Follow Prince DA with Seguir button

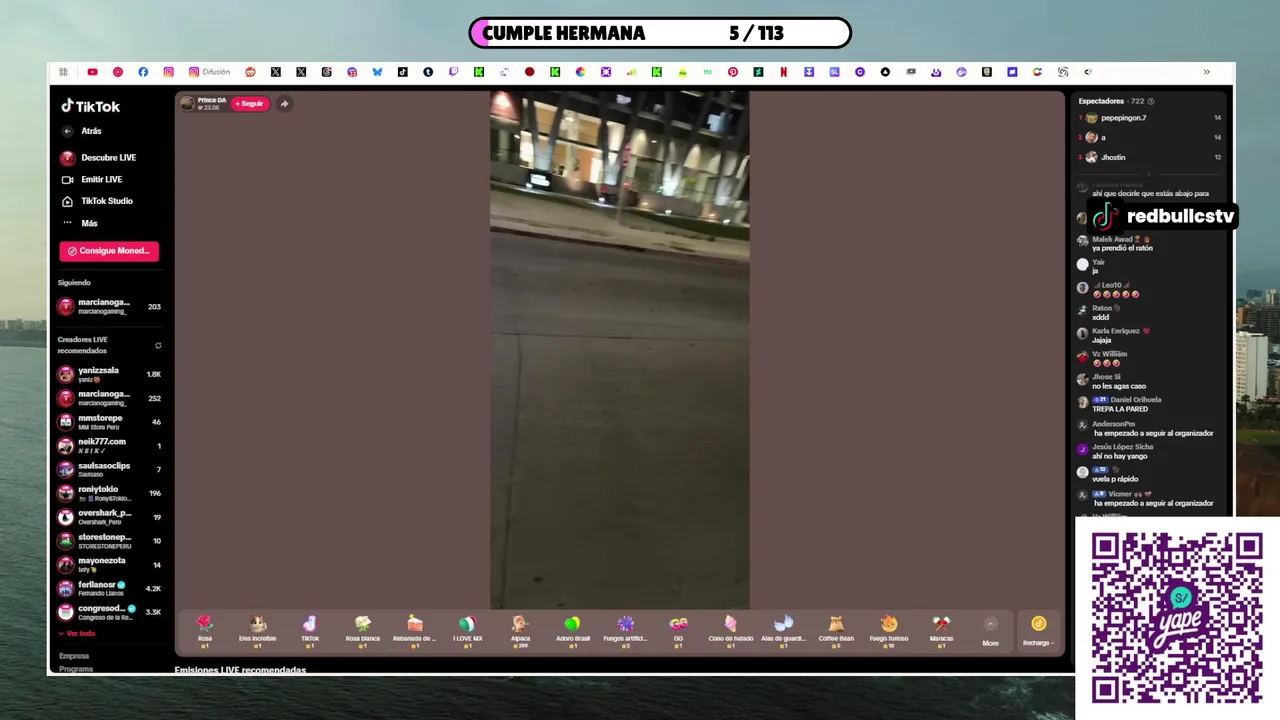pos(250,103)
